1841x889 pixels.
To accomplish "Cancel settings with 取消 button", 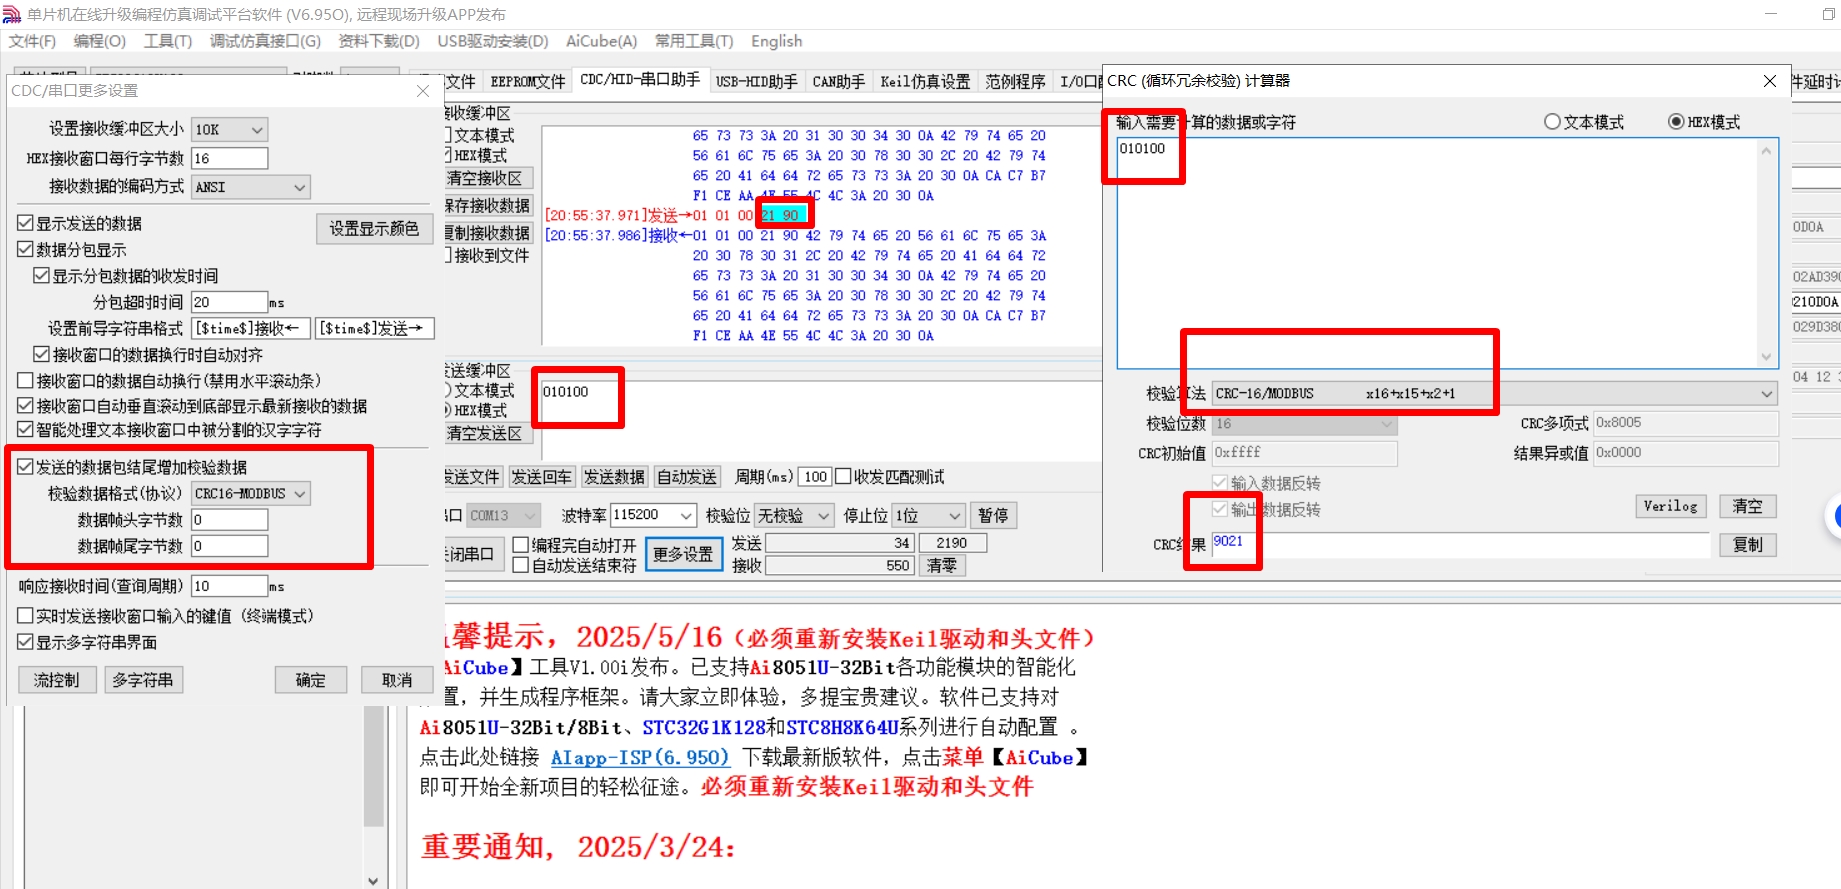I will coord(397,680).
